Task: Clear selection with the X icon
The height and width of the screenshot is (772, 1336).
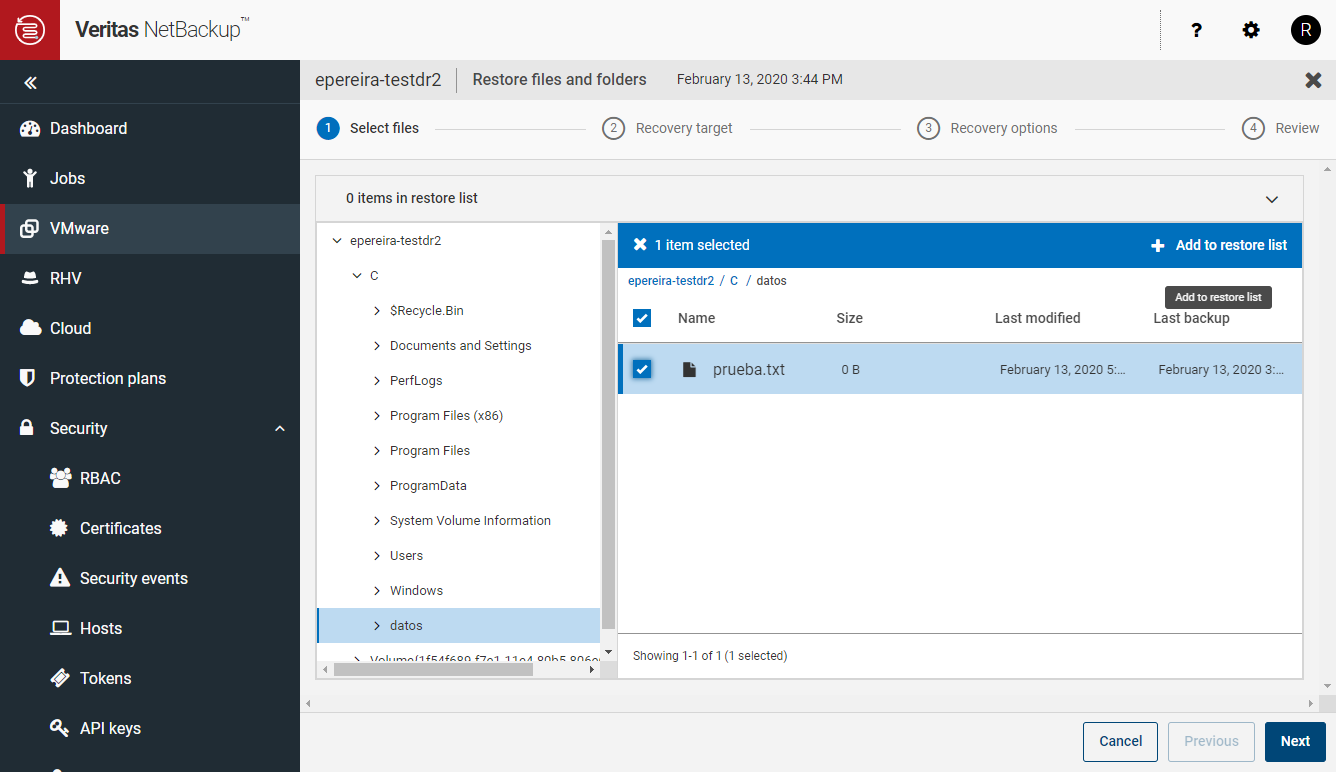Action: click(640, 245)
